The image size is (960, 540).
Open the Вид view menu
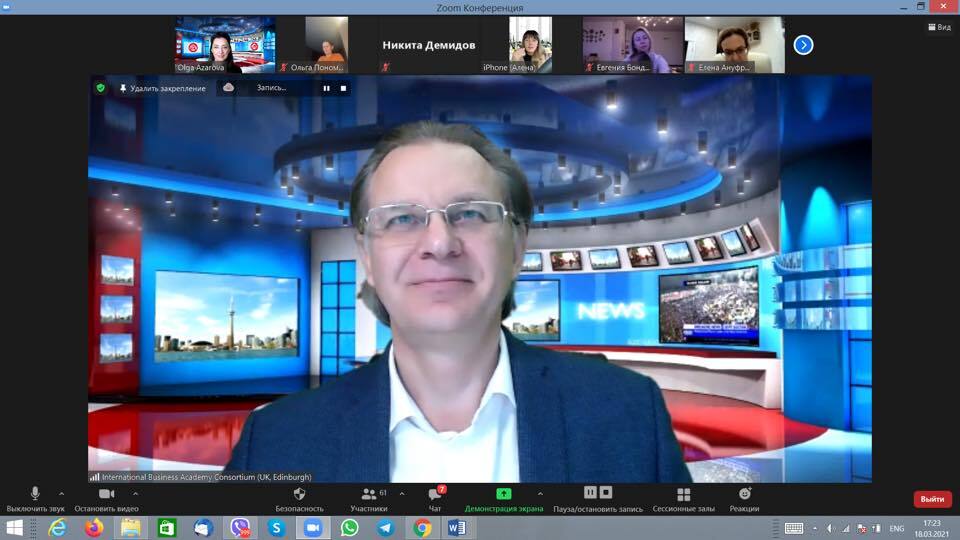(937, 28)
